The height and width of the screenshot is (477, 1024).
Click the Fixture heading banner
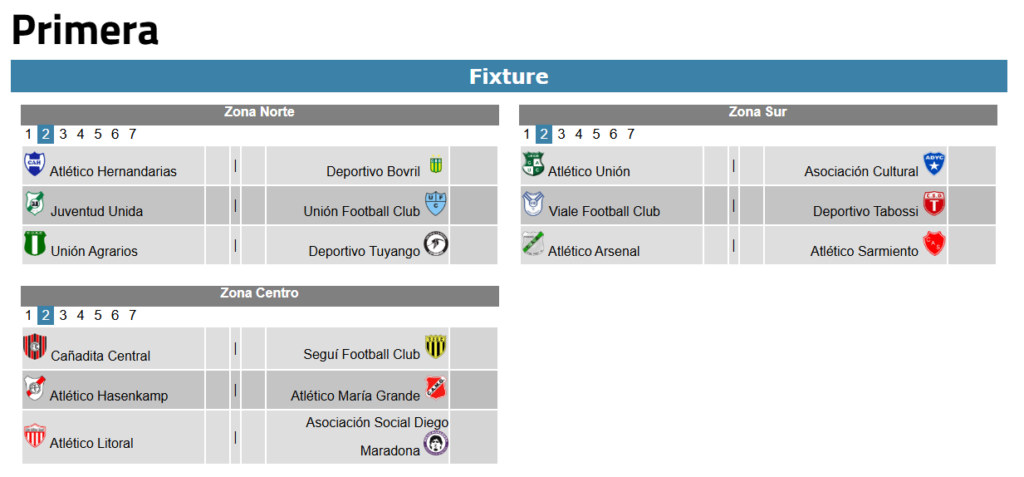point(509,76)
